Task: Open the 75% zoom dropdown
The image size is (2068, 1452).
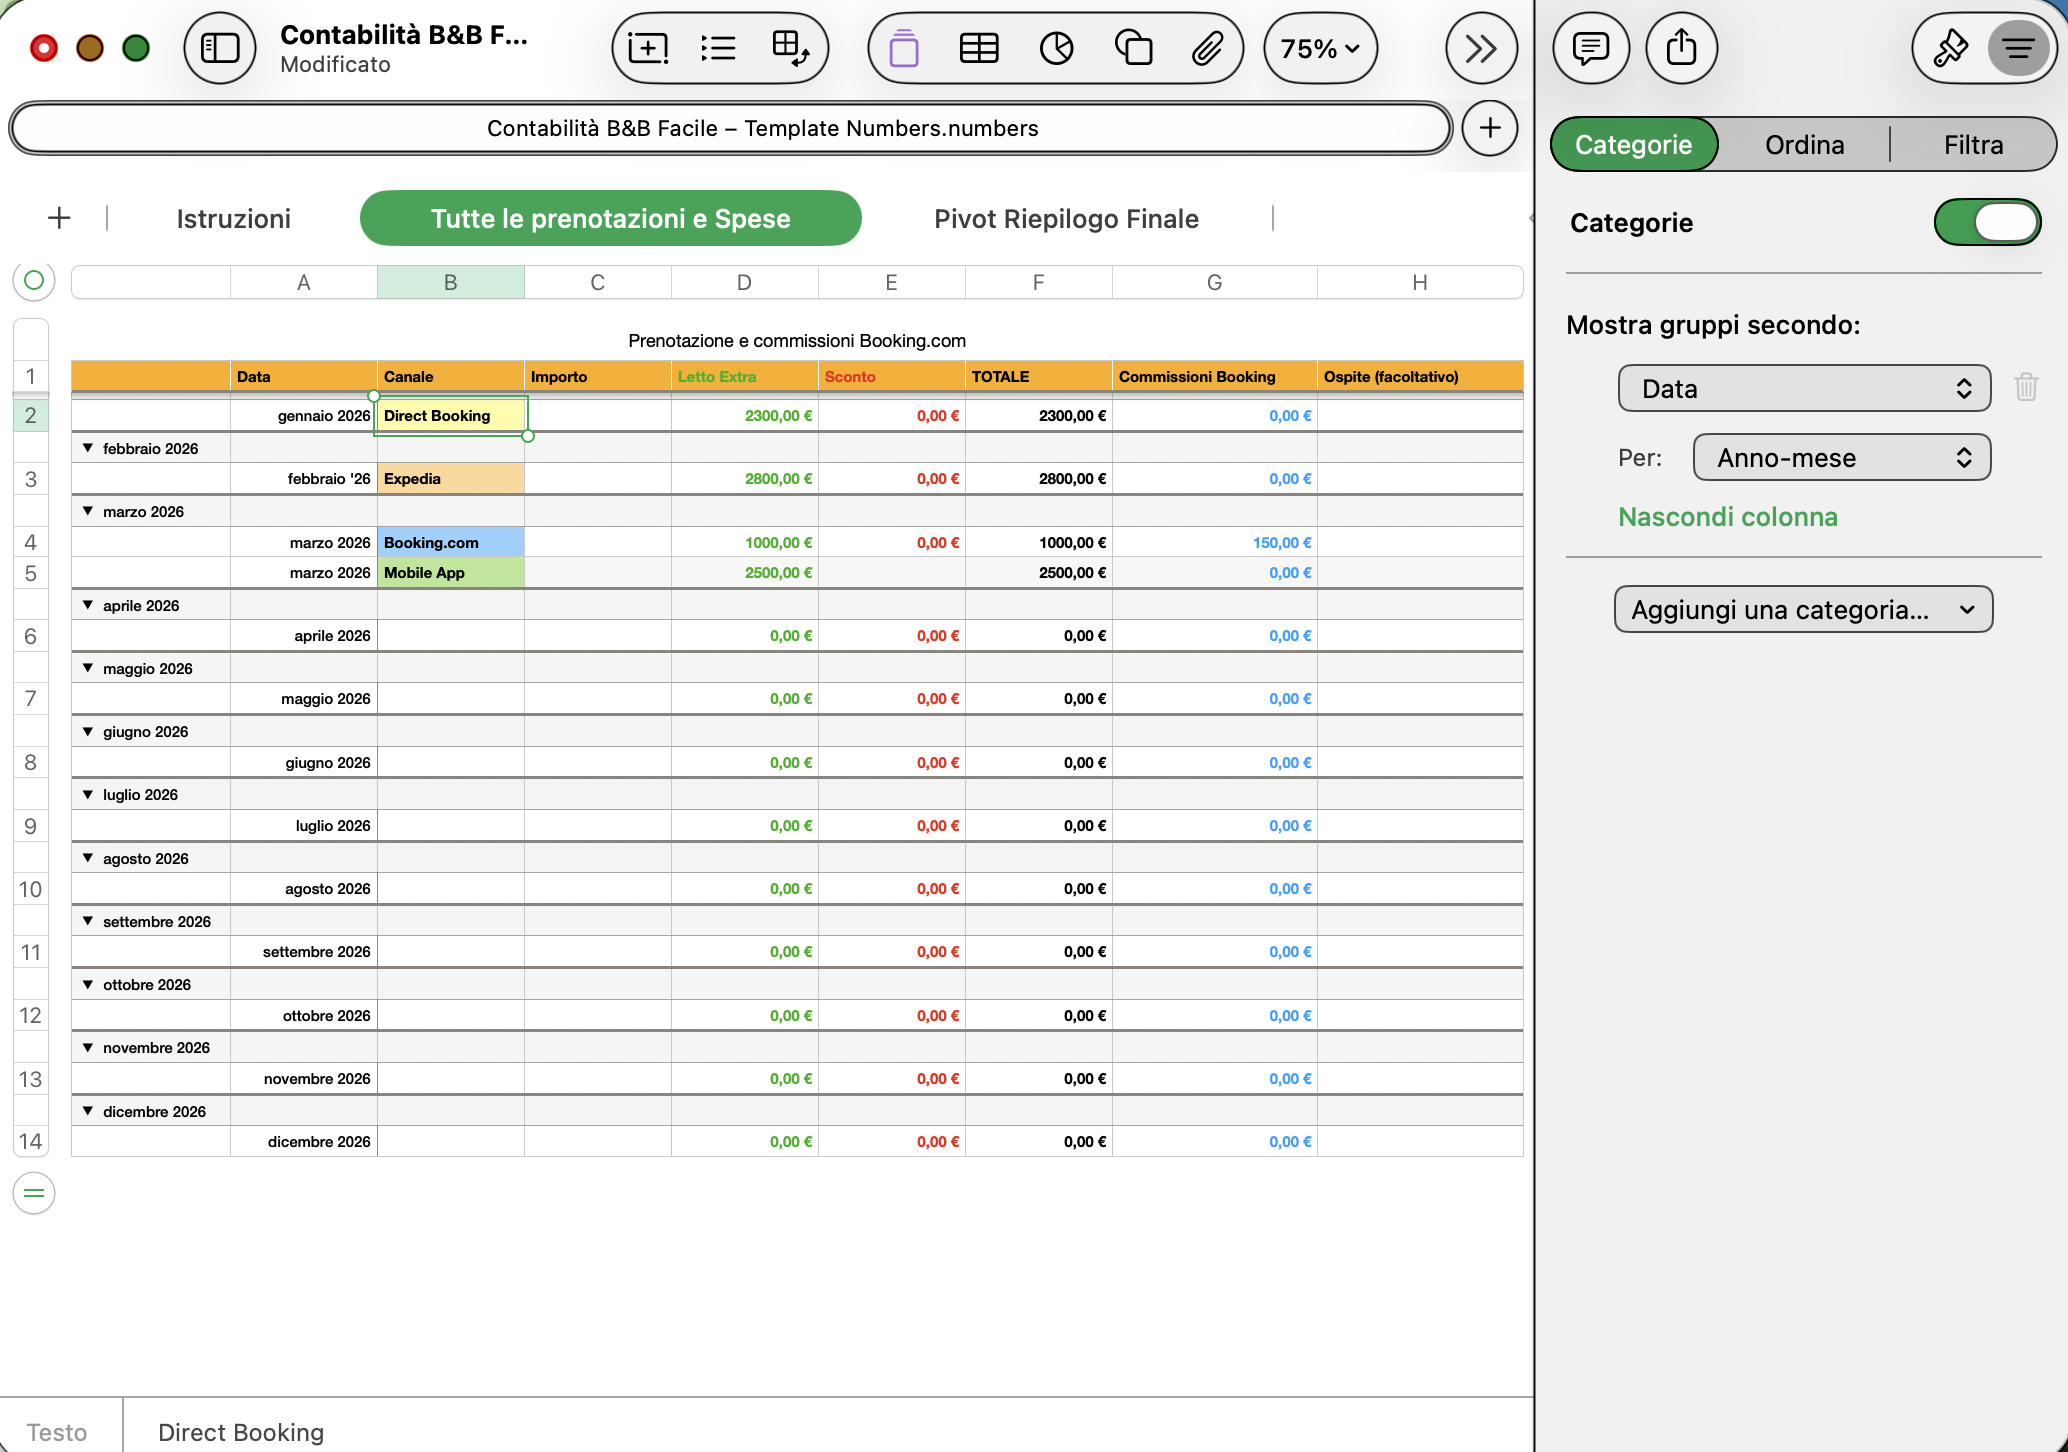Action: click(x=1320, y=48)
